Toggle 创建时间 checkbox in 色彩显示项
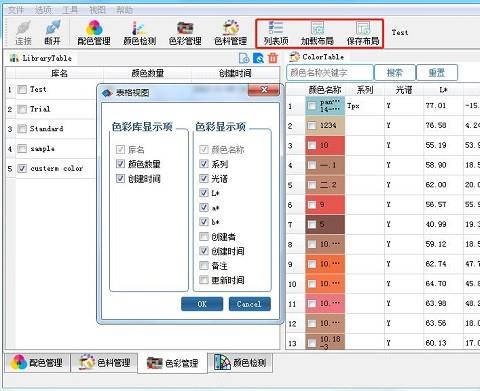480x391 pixels. (x=204, y=251)
